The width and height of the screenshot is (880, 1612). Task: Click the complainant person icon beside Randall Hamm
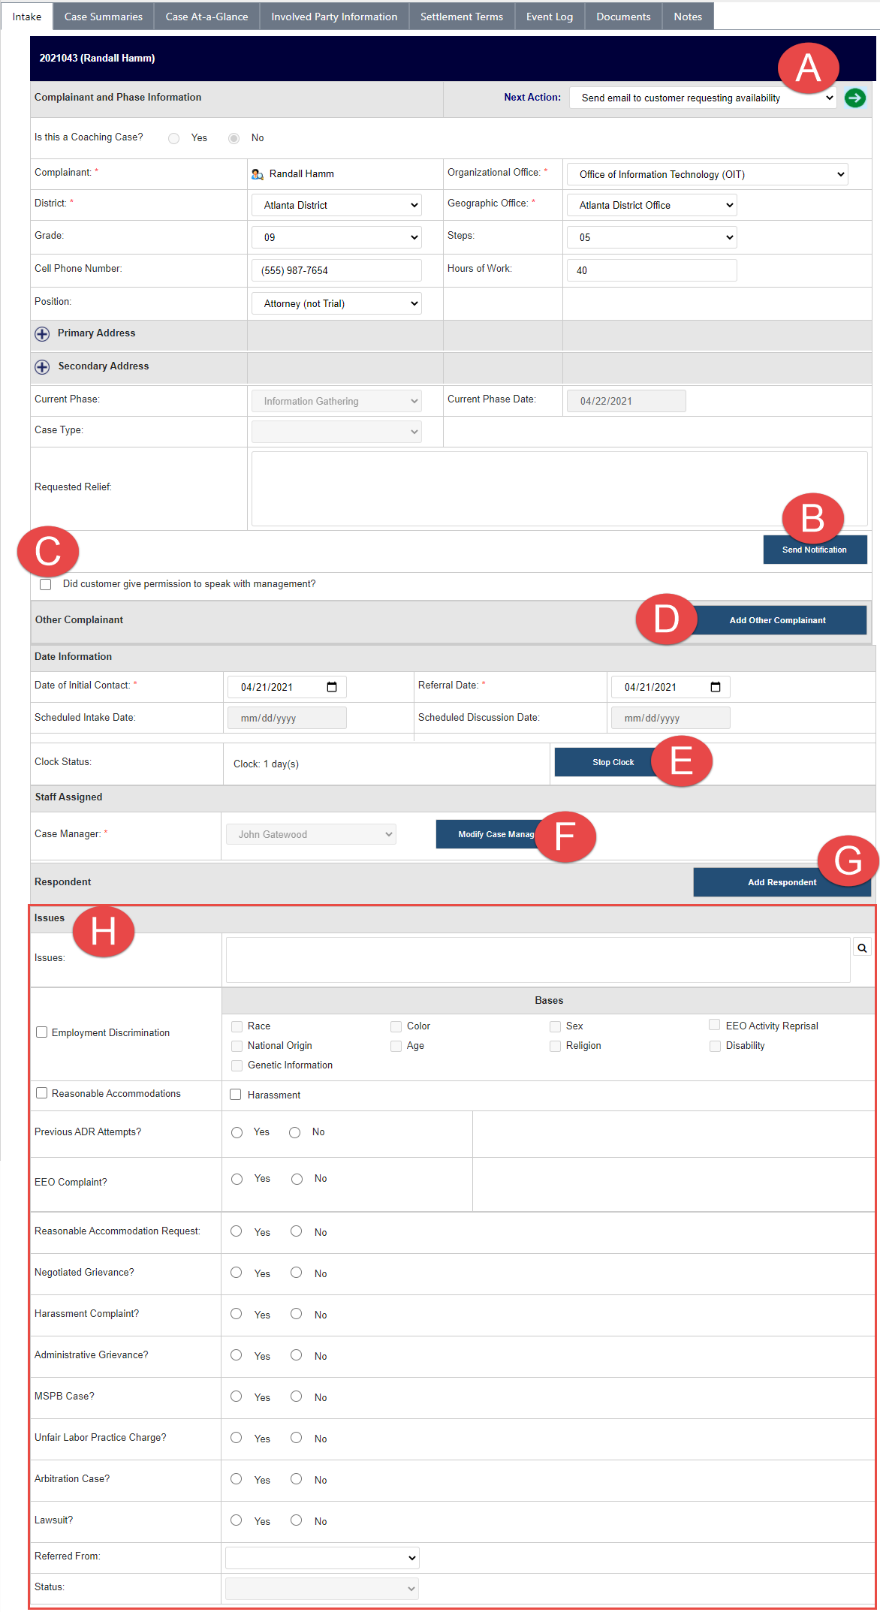point(257,174)
